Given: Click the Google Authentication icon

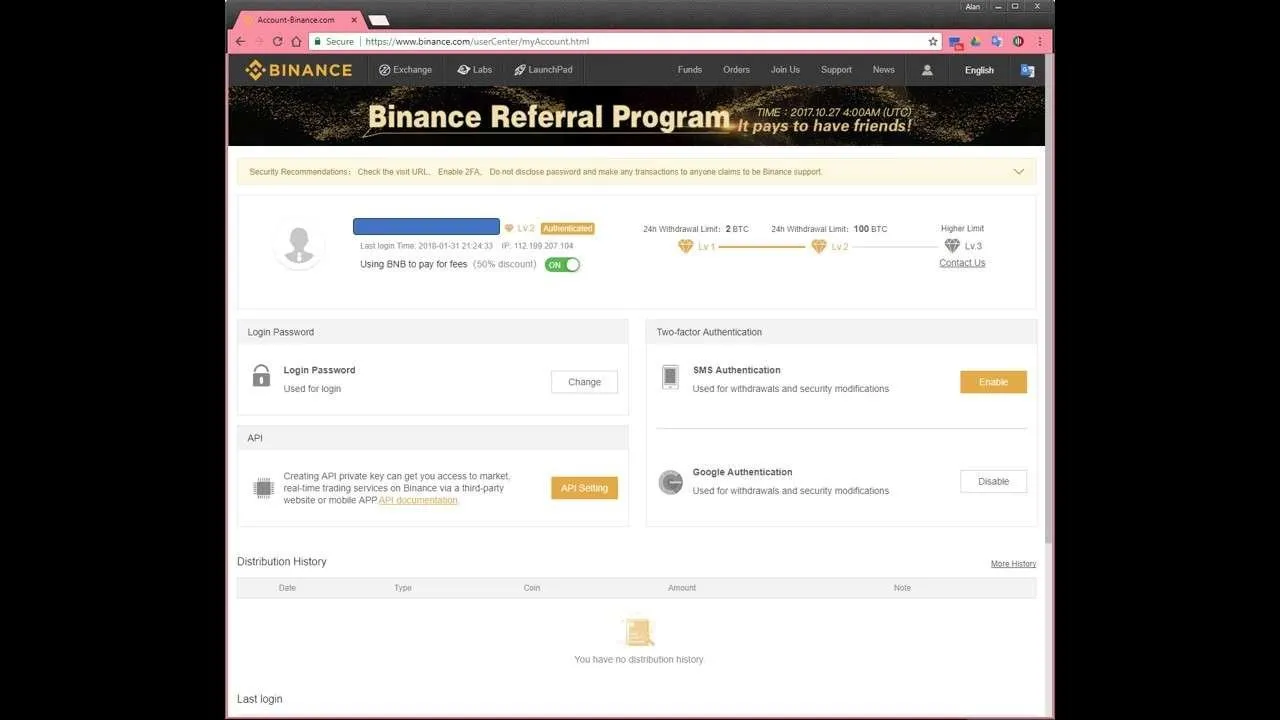Looking at the screenshot, I should (x=670, y=482).
